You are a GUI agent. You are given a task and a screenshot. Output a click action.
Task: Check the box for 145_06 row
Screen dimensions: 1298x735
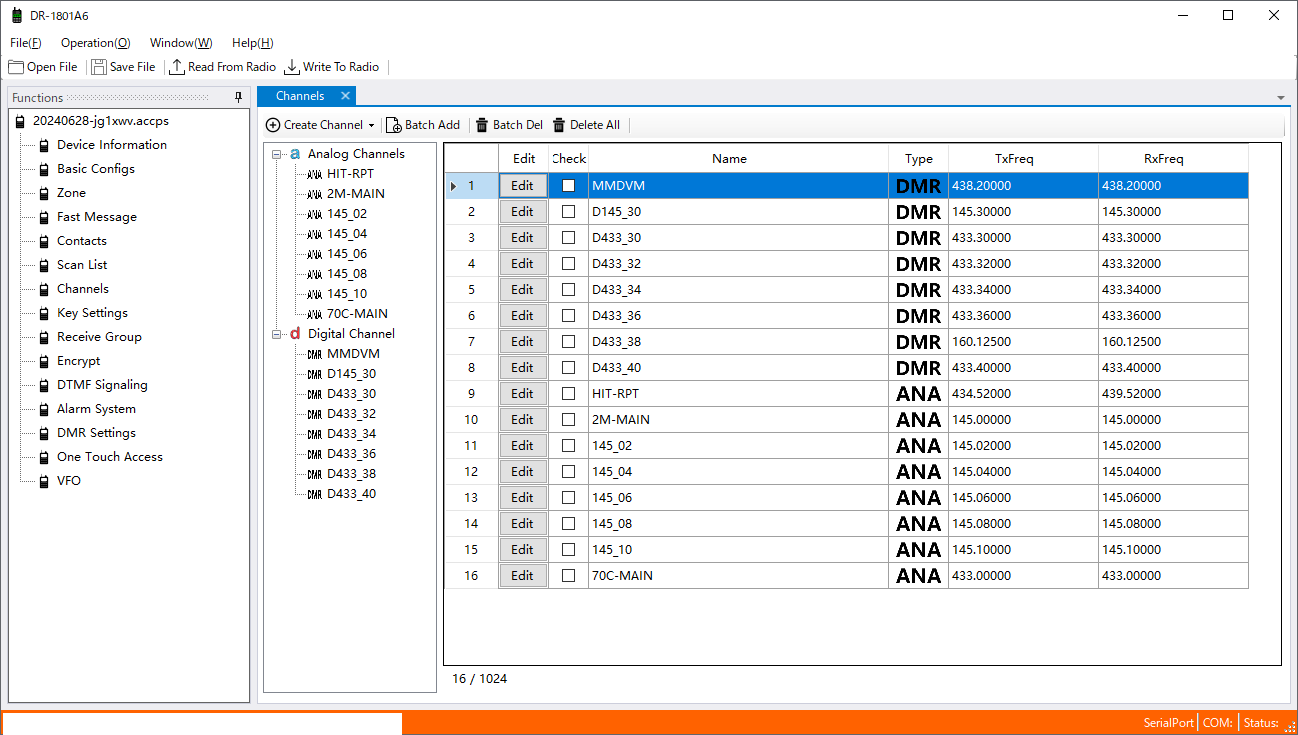[568, 498]
